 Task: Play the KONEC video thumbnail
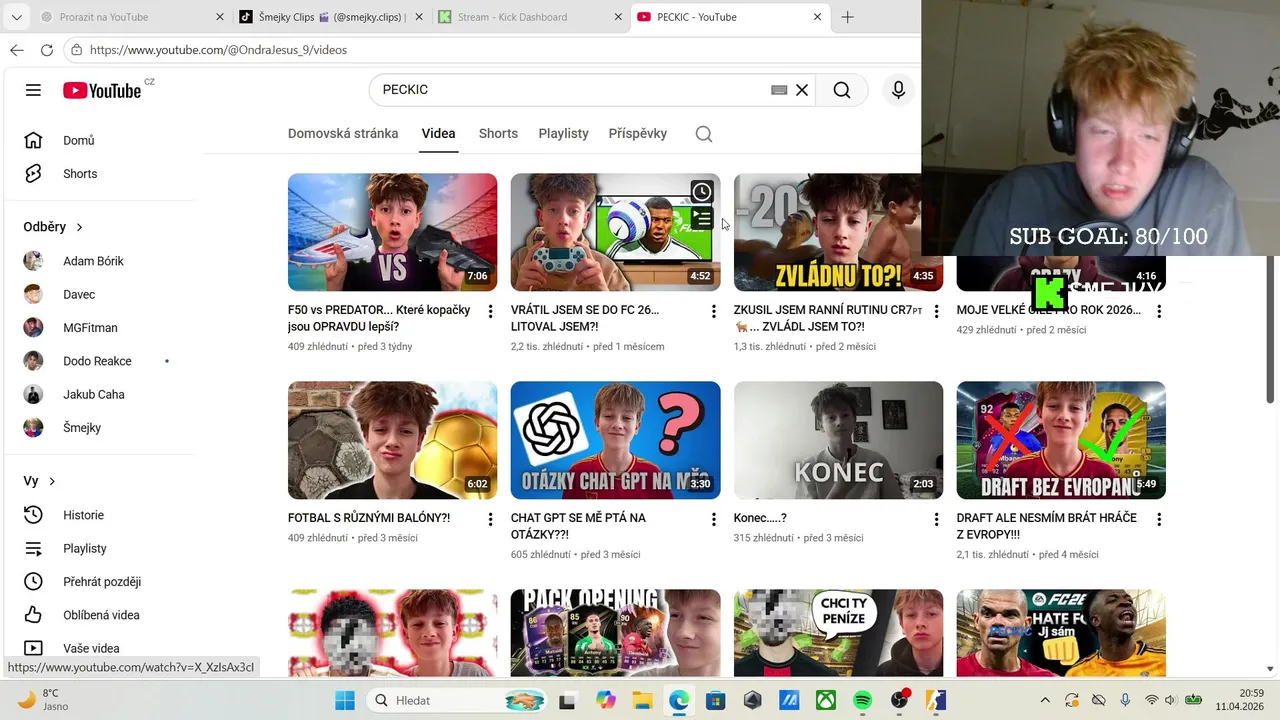838,440
